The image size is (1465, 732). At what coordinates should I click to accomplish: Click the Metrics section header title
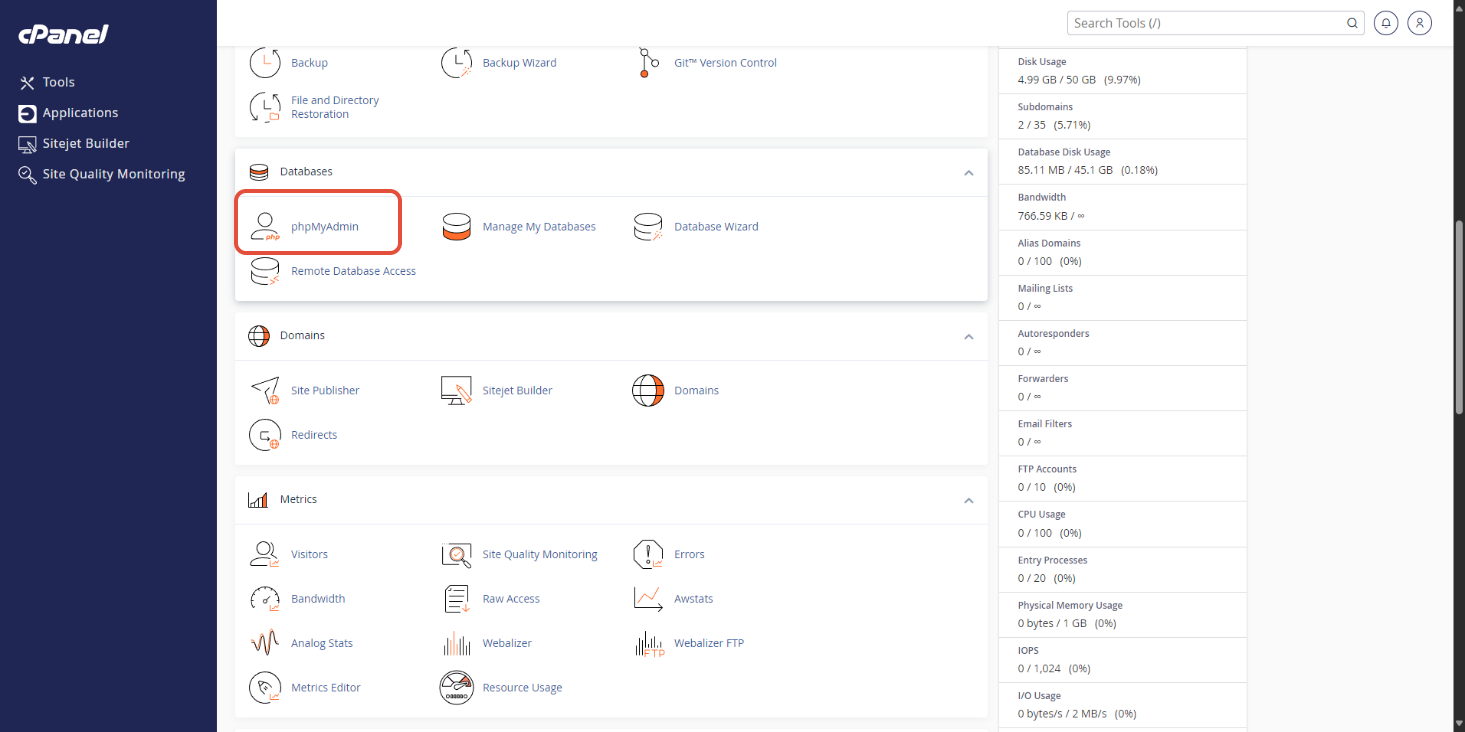(298, 500)
